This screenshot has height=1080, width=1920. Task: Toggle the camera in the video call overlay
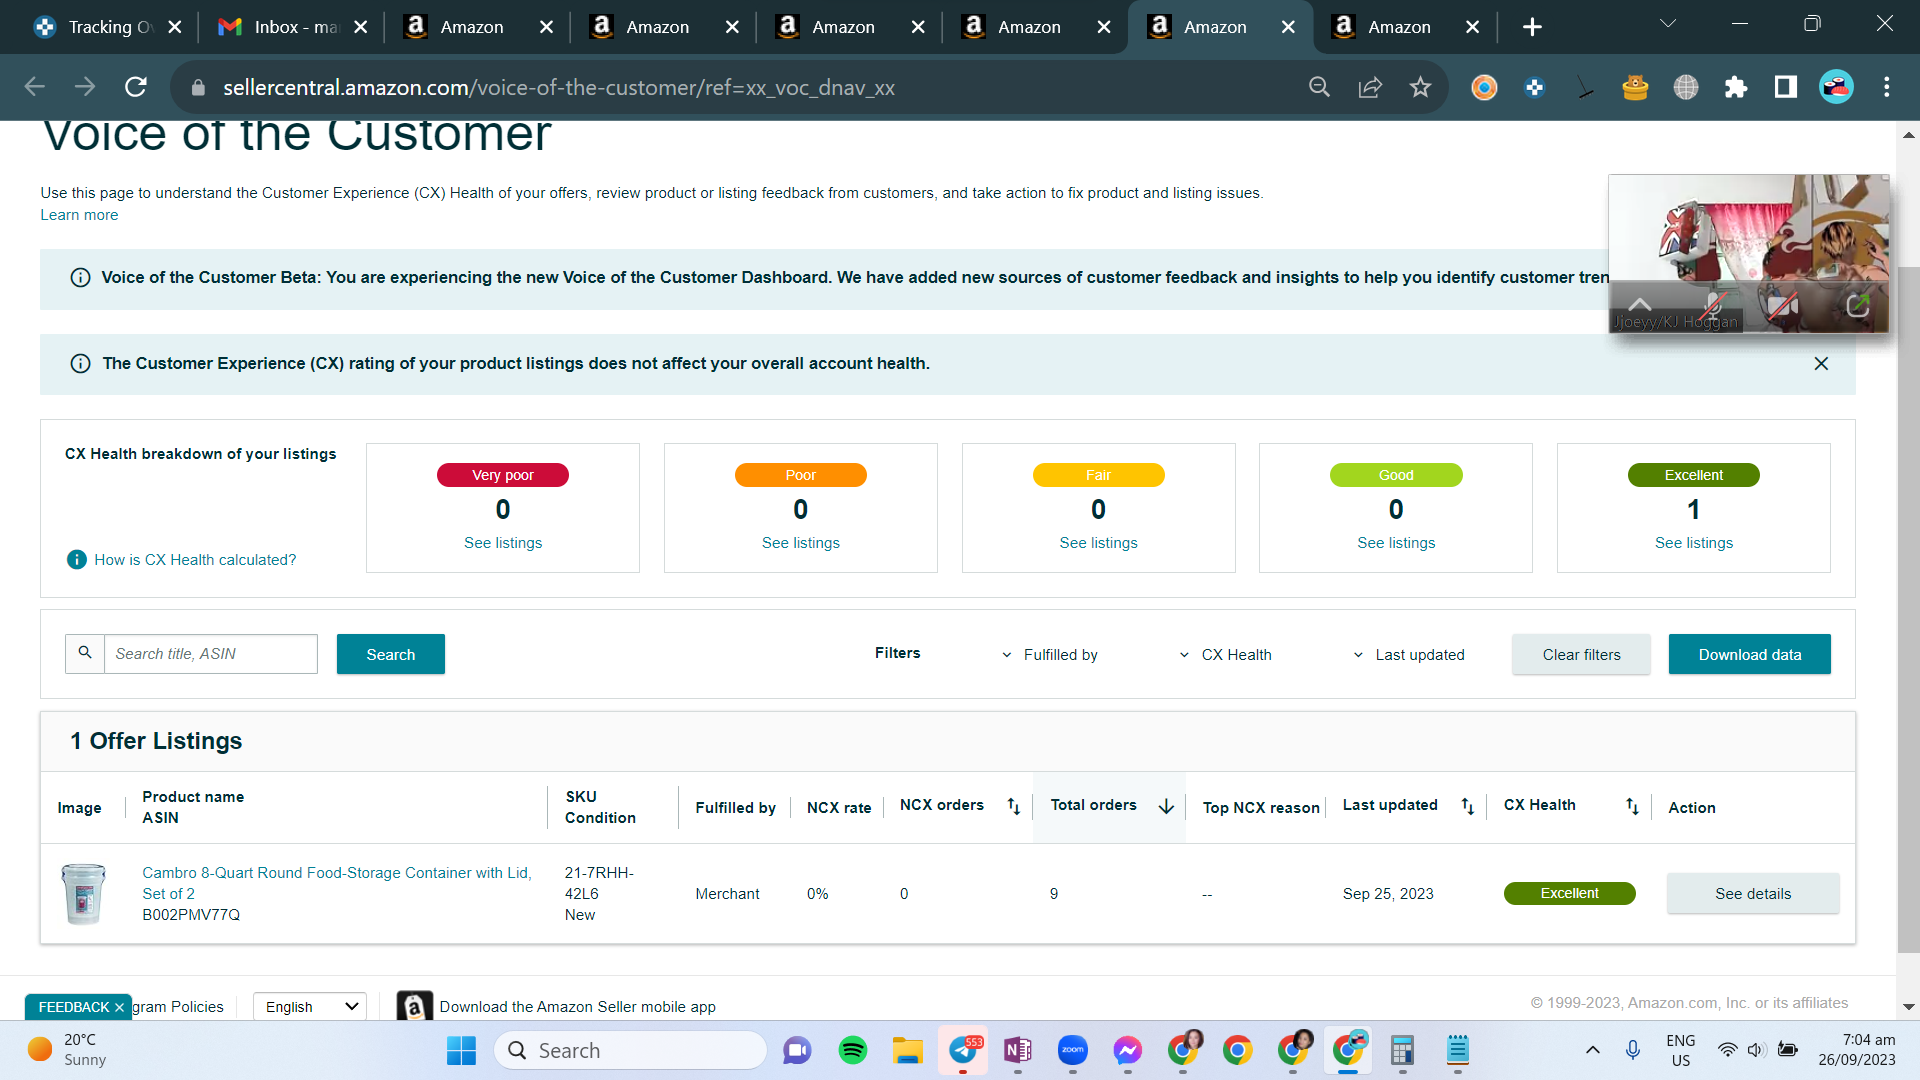1783,306
